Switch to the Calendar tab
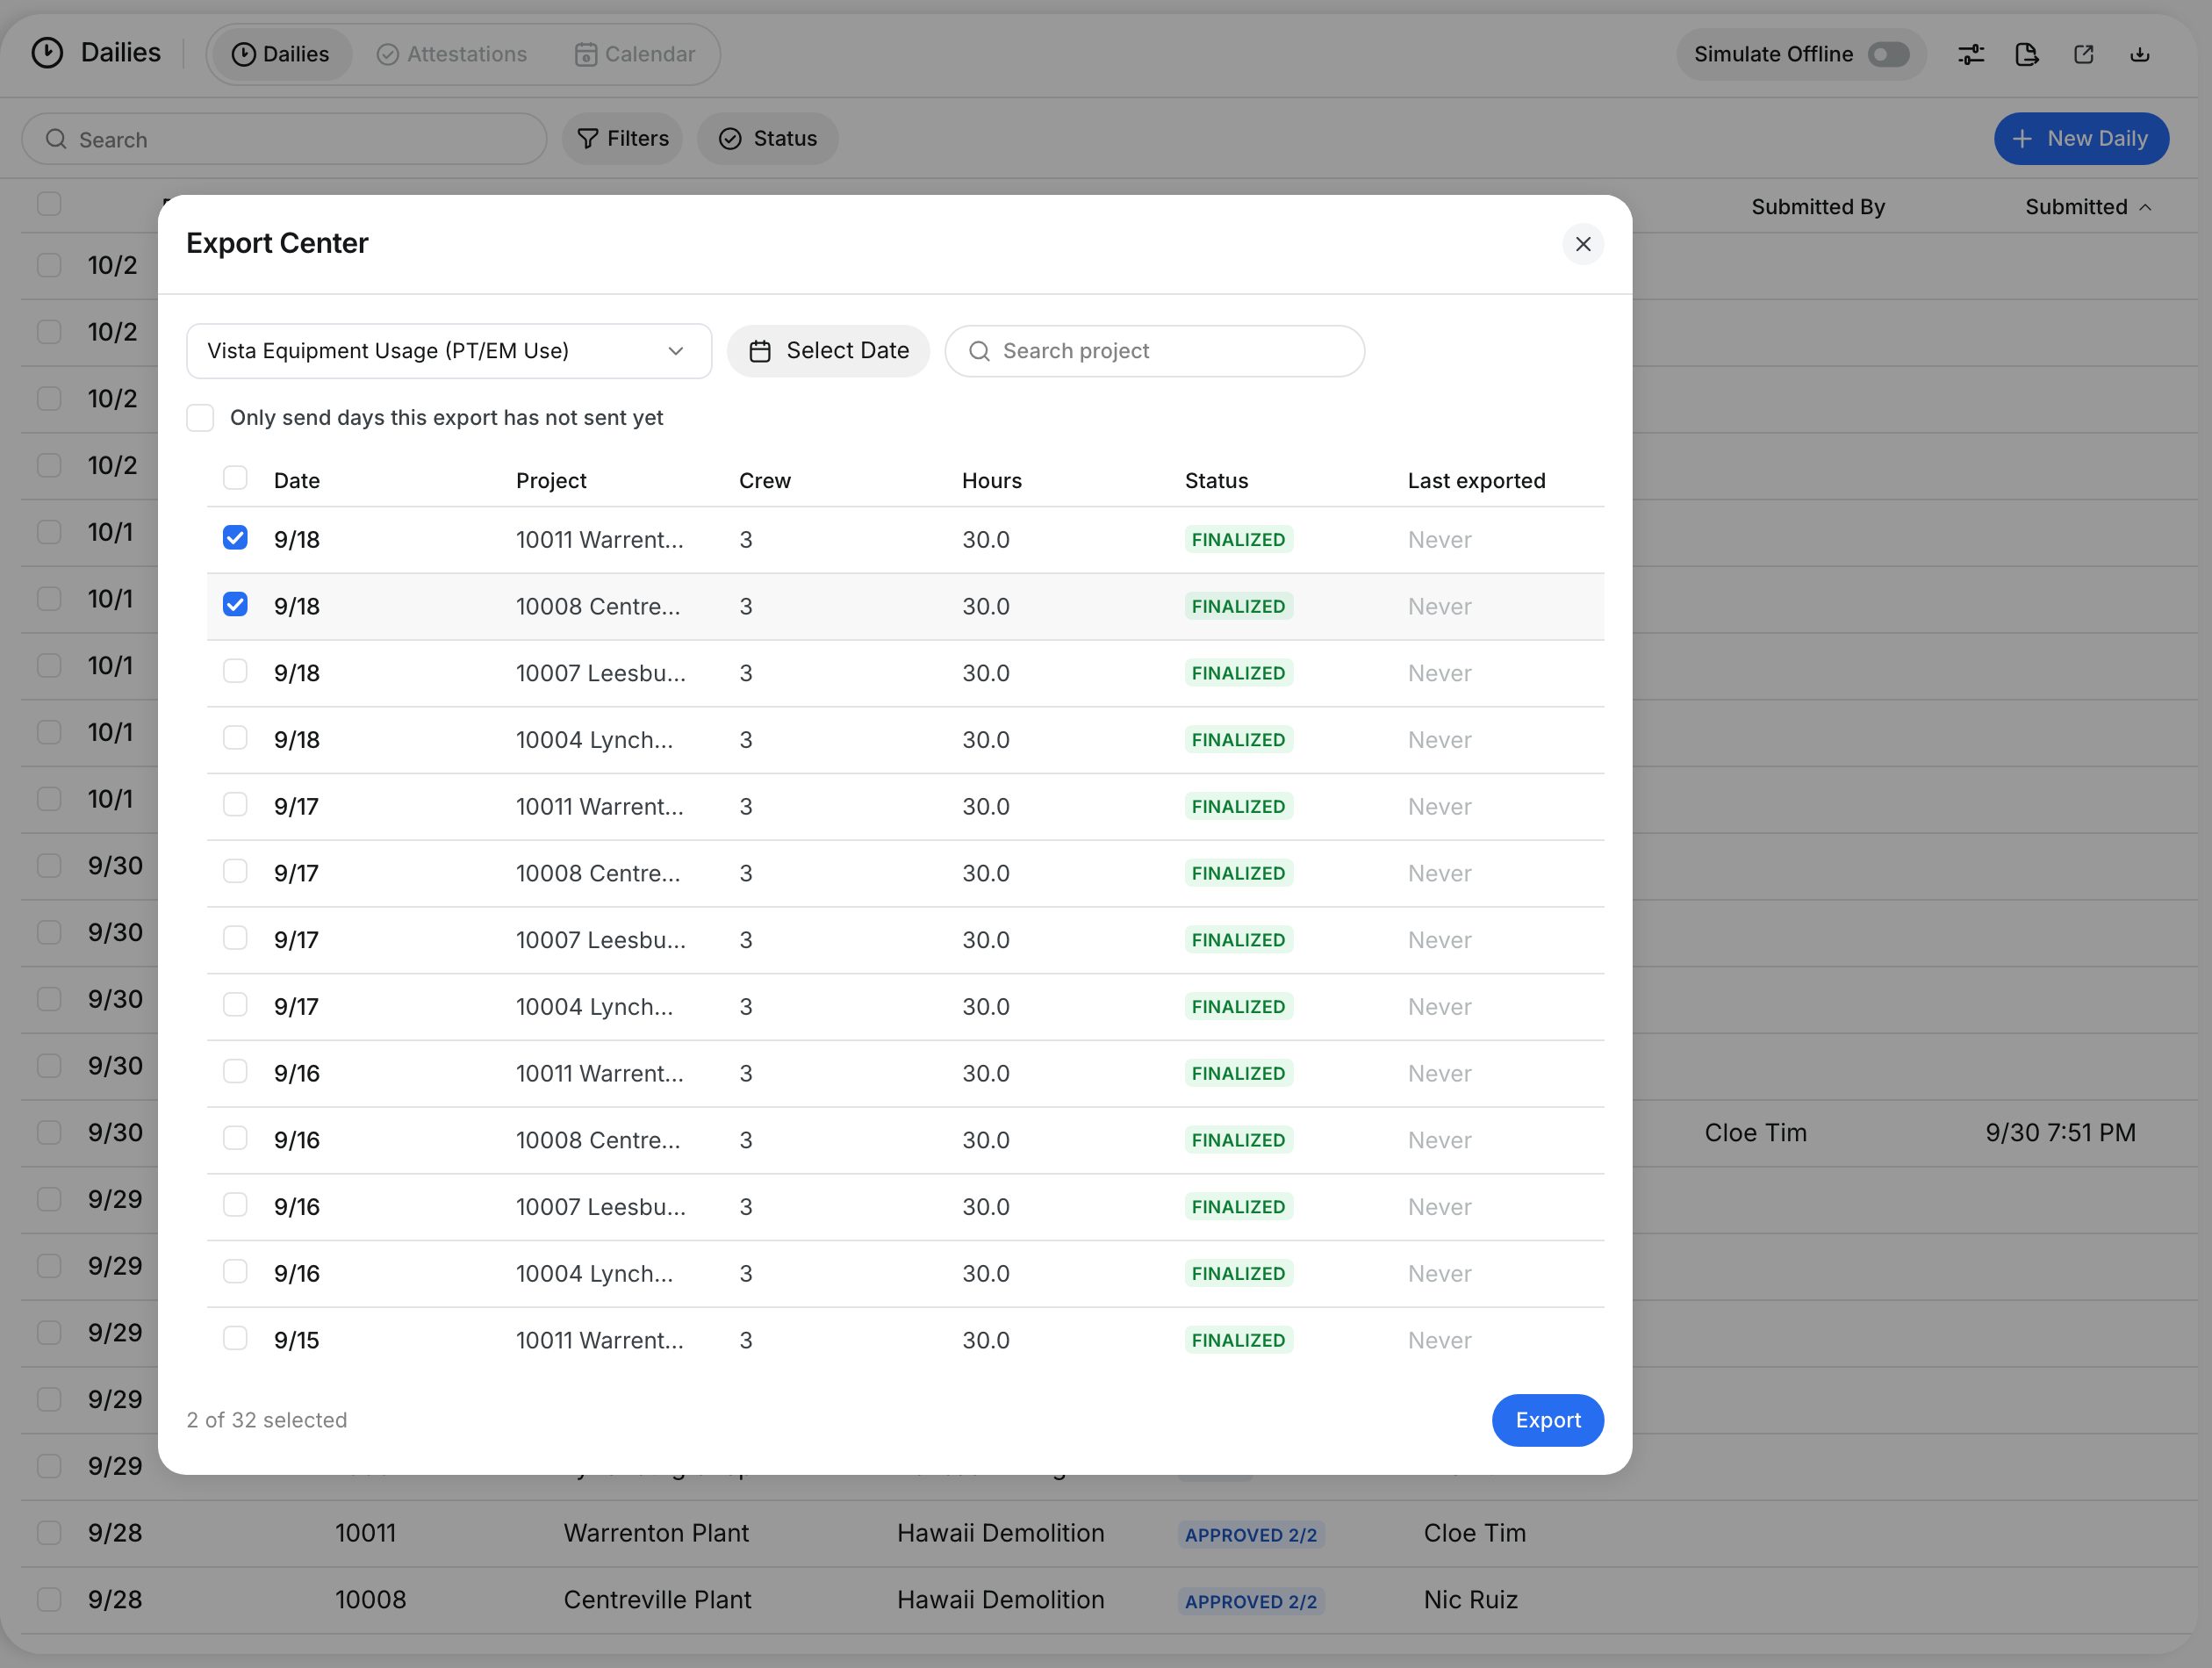The height and width of the screenshot is (1668, 2212). [635, 54]
